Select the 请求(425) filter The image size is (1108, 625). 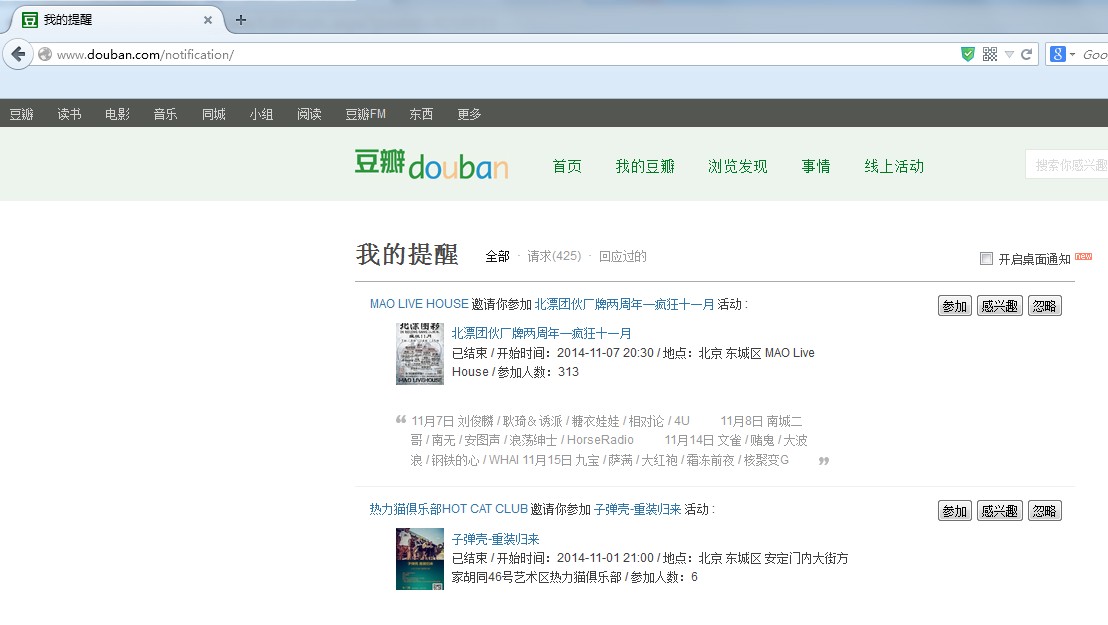click(554, 256)
